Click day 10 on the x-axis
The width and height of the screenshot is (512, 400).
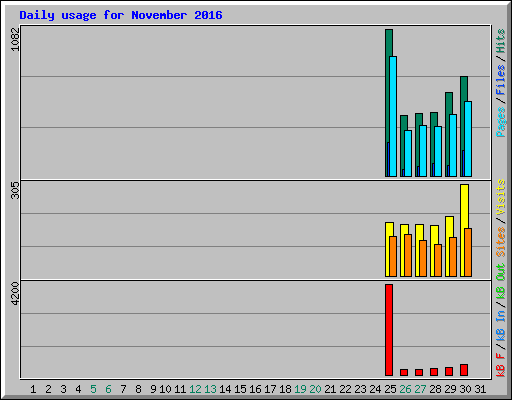[x=165, y=389]
